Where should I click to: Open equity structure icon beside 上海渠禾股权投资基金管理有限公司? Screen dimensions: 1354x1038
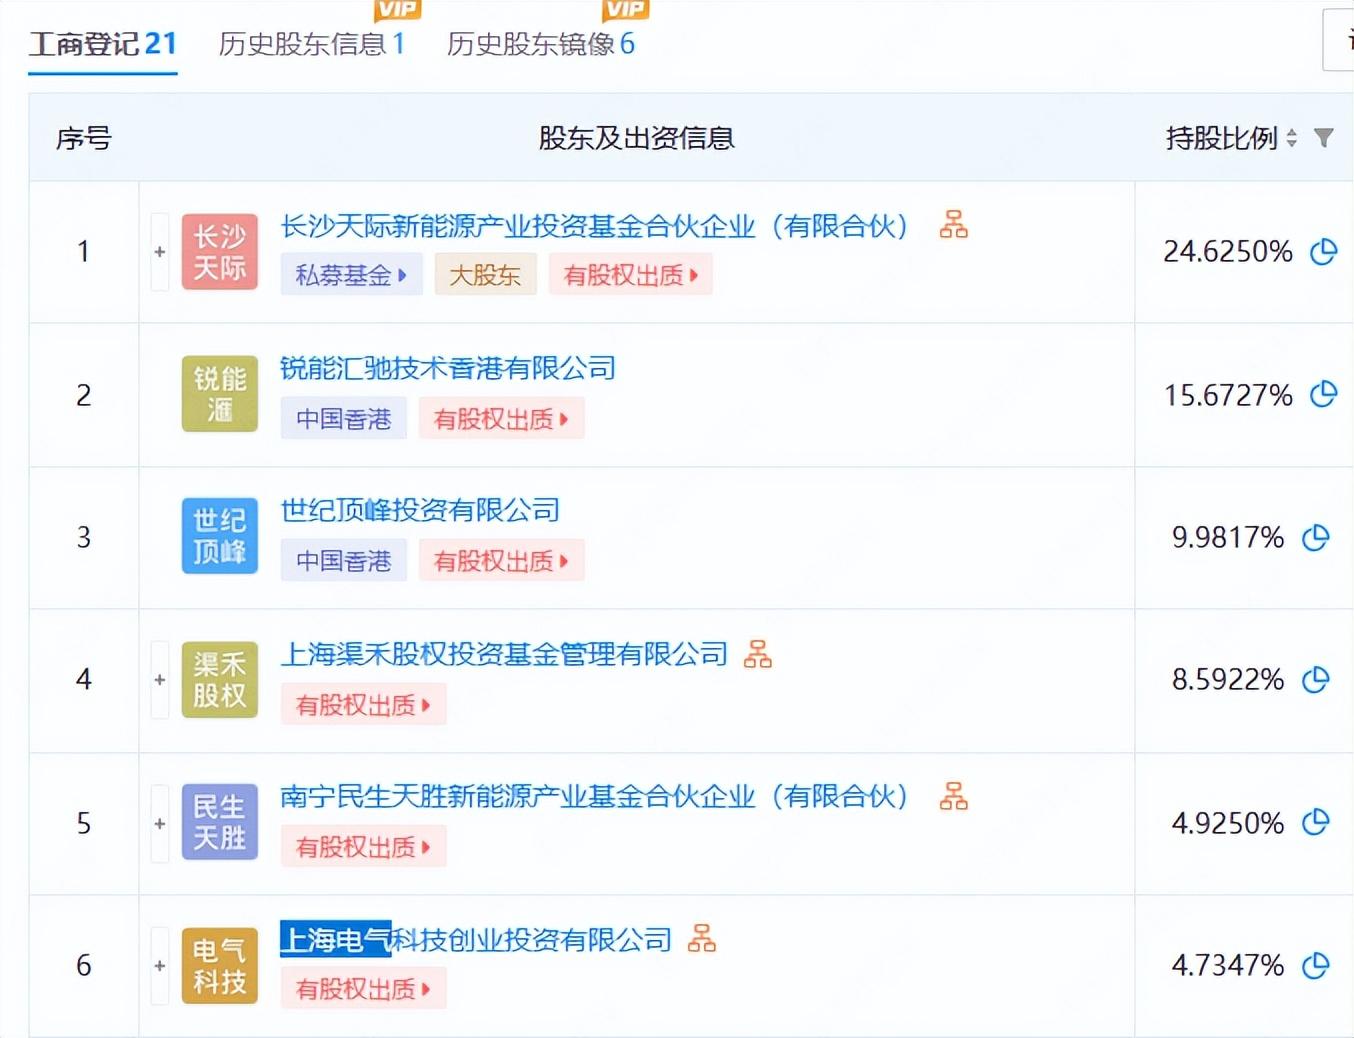click(758, 654)
